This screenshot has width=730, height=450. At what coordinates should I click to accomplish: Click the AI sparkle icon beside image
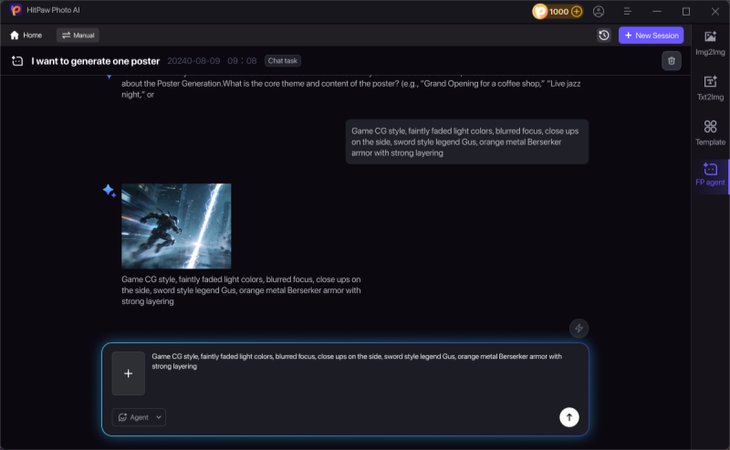pyautogui.click(x=109, y=190)
